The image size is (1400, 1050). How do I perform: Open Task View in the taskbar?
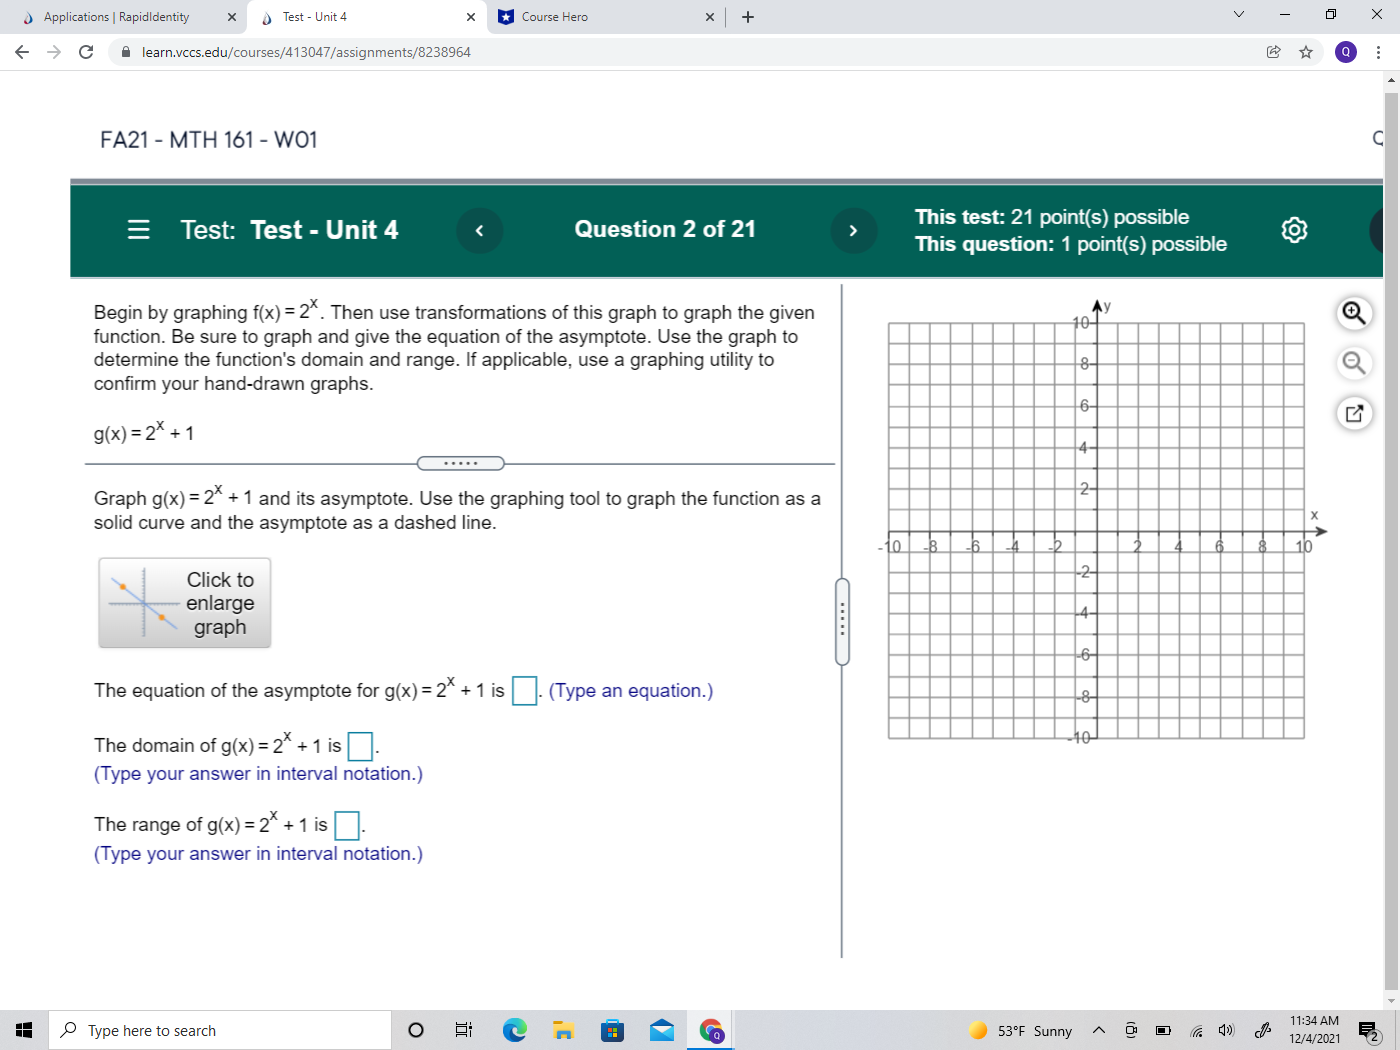[464, 1030]
